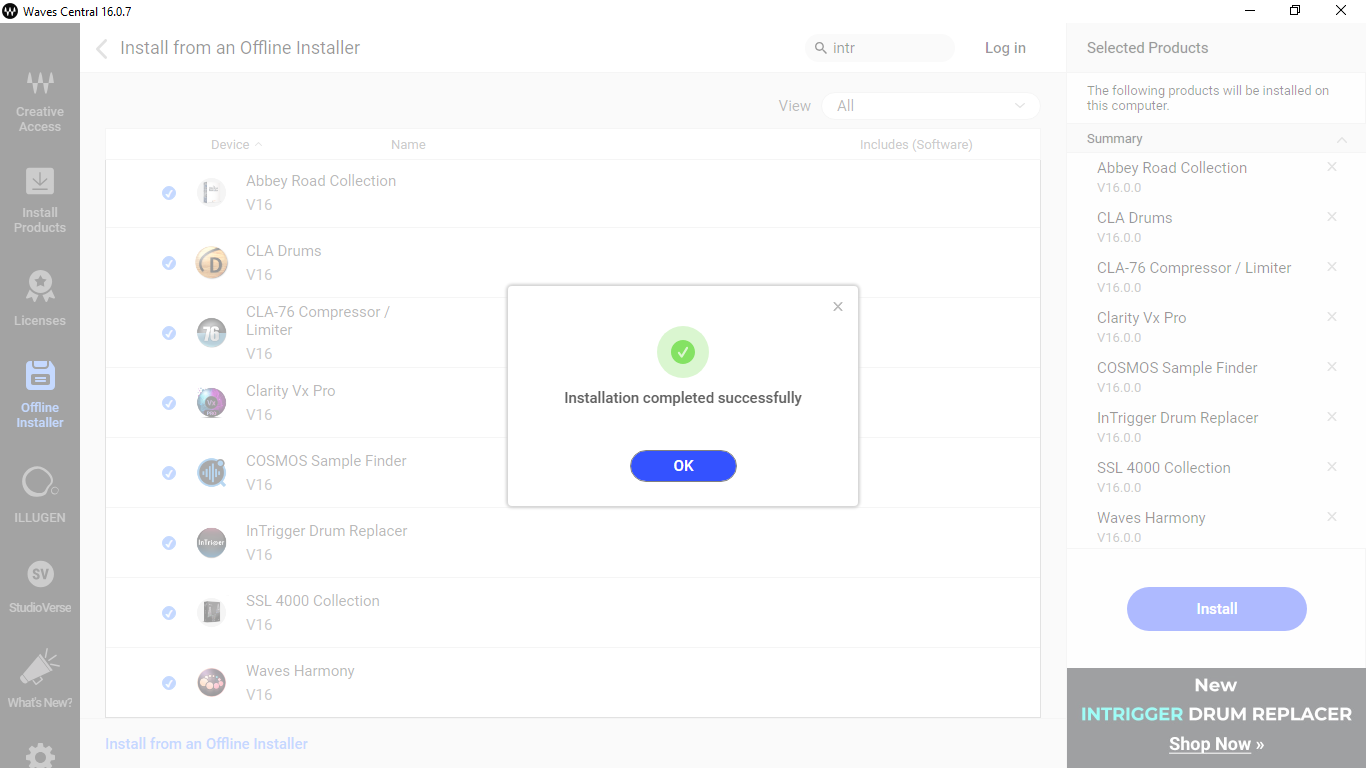Select InTrigger Drum Replacer name in list
1366x768 pixels.
pyautogui.click(x=327, y=531)
